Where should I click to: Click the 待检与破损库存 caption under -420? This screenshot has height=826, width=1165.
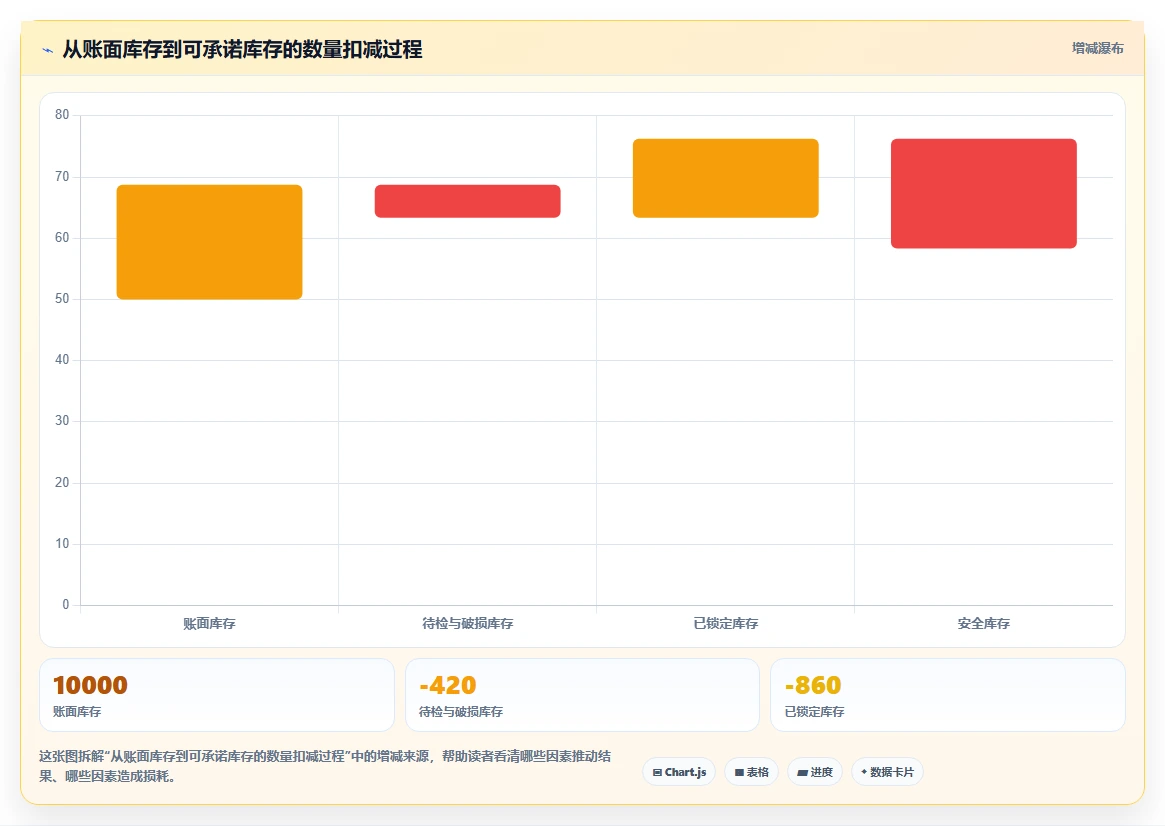pyautogui.click(x=461, y=712)
